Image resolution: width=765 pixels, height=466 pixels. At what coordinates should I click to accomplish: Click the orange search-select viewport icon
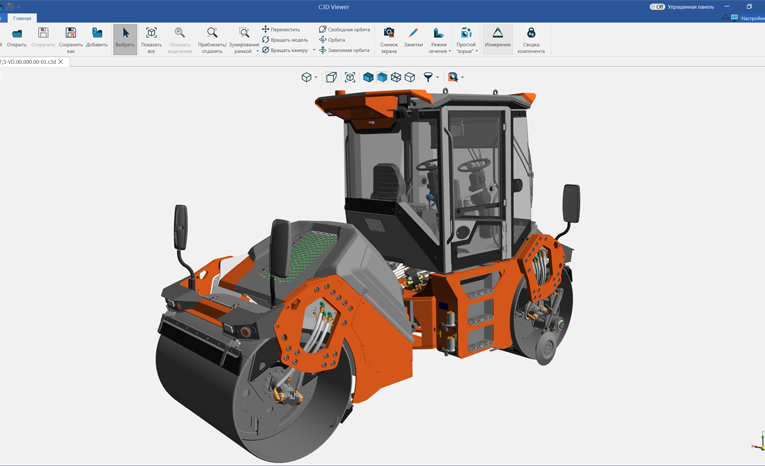coord(453,77)
